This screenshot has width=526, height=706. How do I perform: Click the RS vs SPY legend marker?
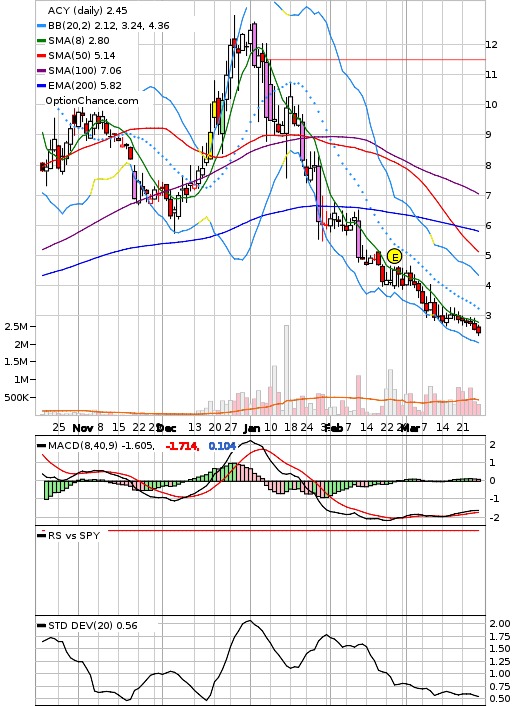pyautogui.click(x=41, y=535)
